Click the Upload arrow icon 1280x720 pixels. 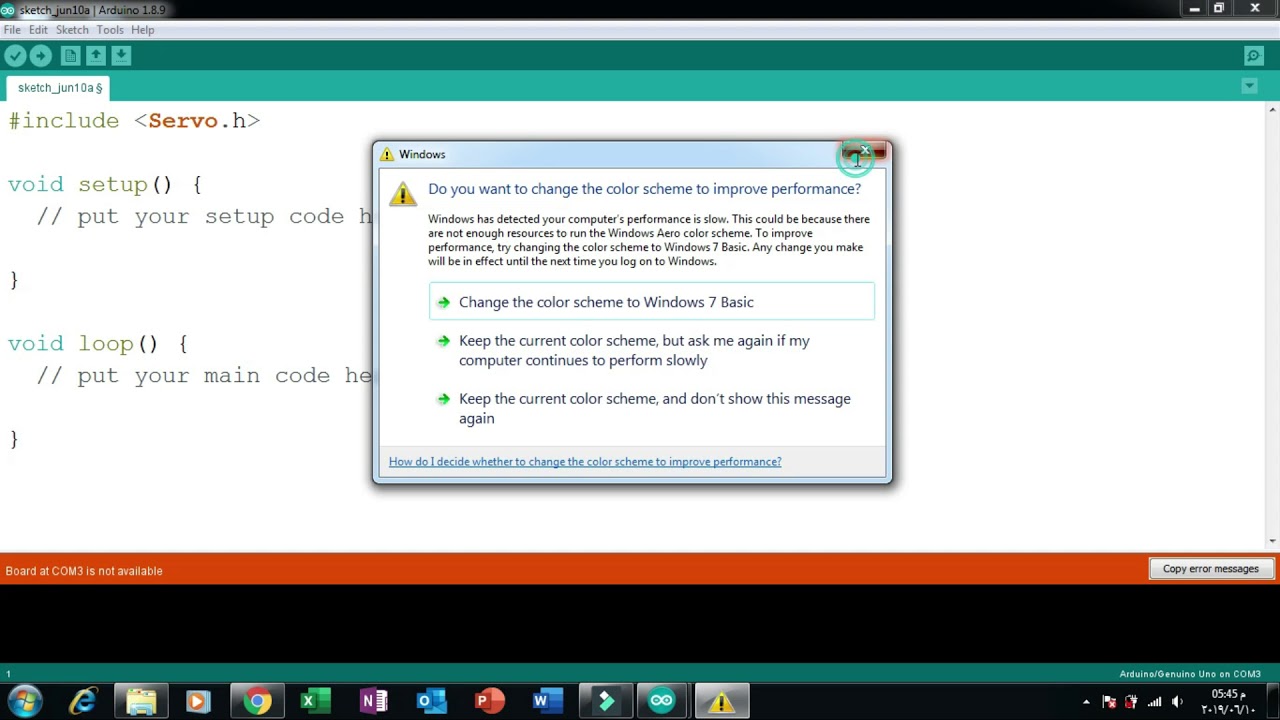(x=40, y=56)
